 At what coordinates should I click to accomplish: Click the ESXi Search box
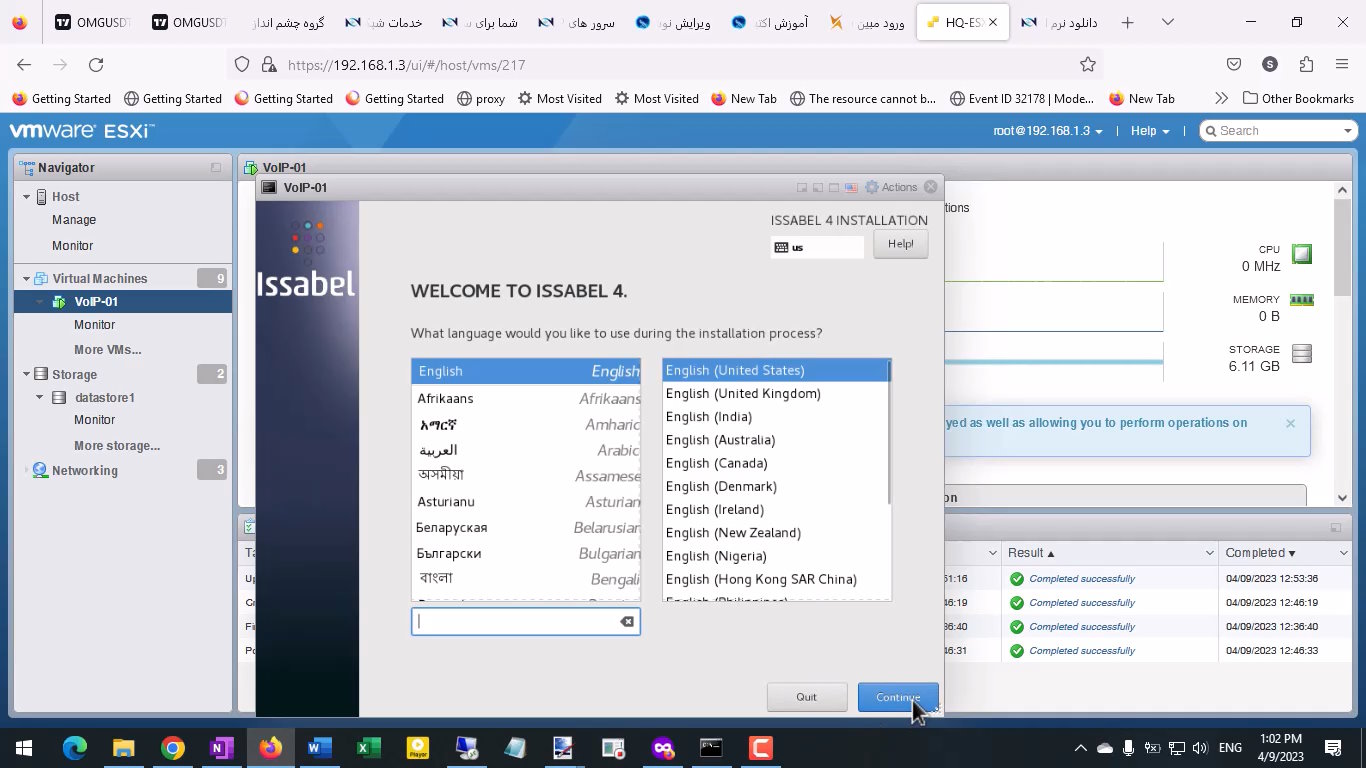[1279, 131]
